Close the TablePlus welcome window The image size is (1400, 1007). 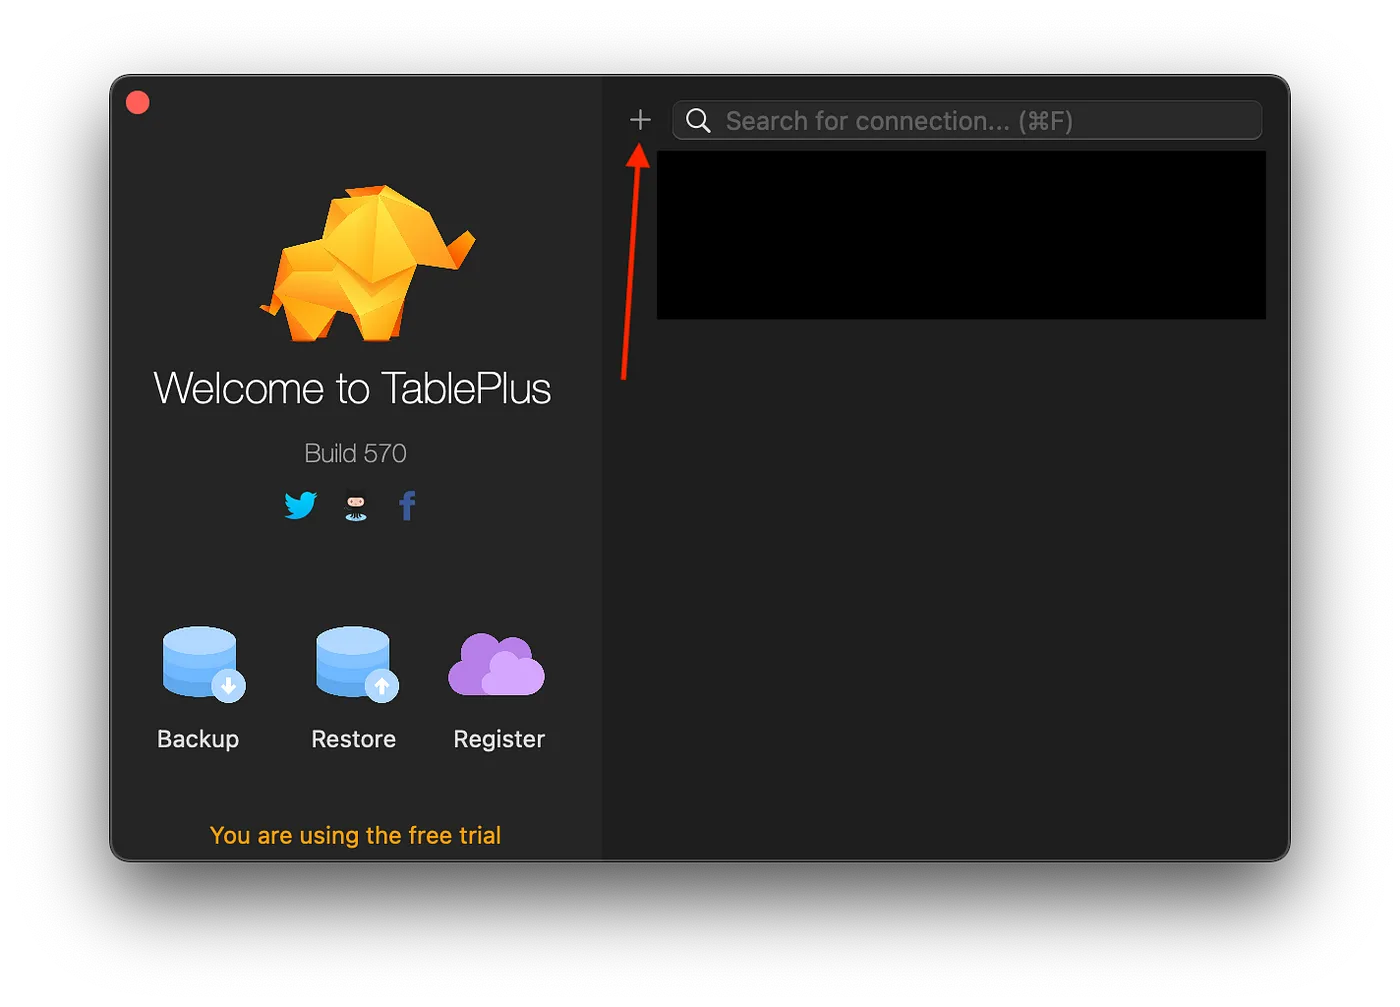click(138, 103)
